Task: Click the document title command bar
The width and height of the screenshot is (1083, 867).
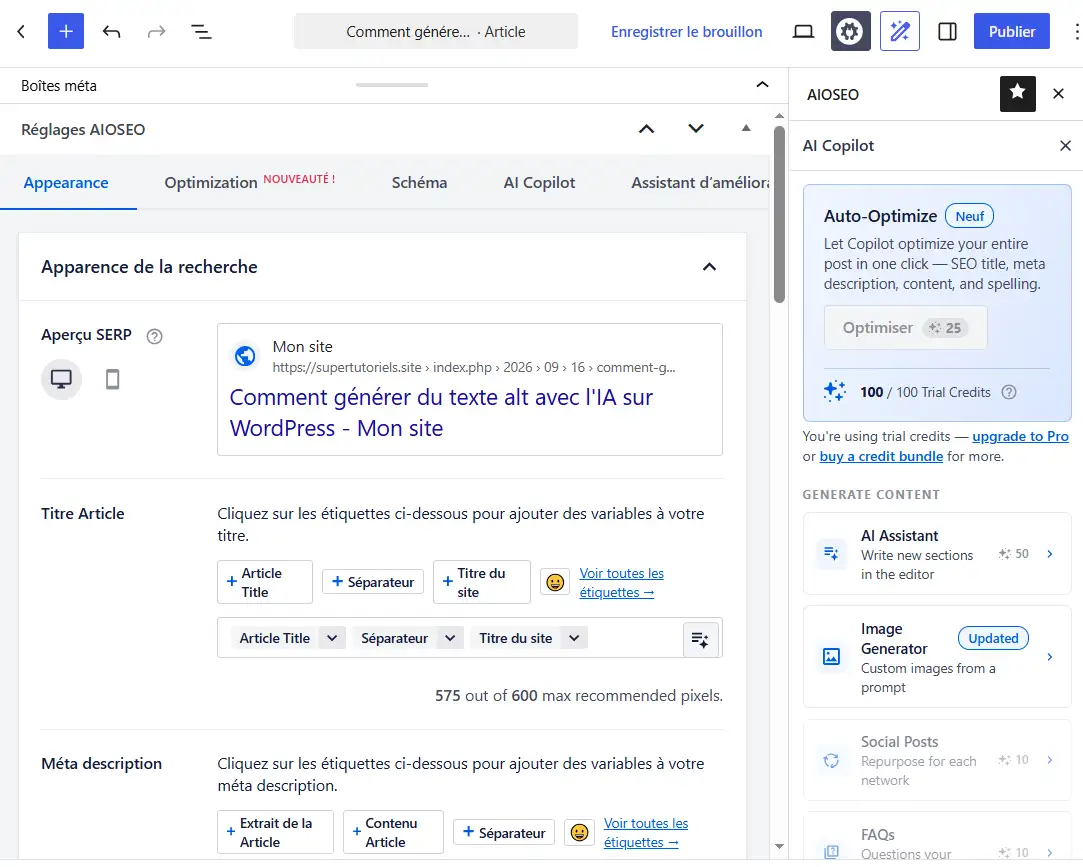Action: coord(436,31)
